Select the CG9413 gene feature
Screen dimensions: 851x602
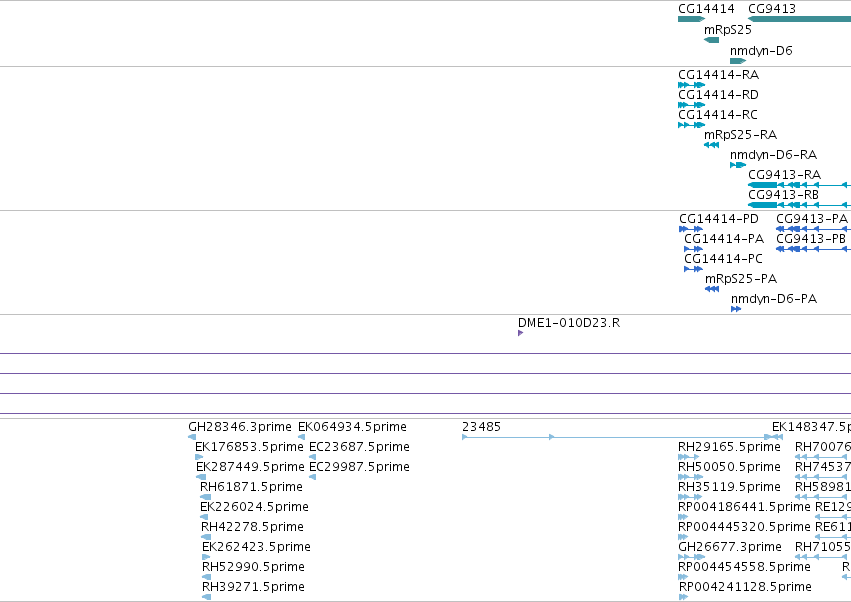(x=799, y=20)
